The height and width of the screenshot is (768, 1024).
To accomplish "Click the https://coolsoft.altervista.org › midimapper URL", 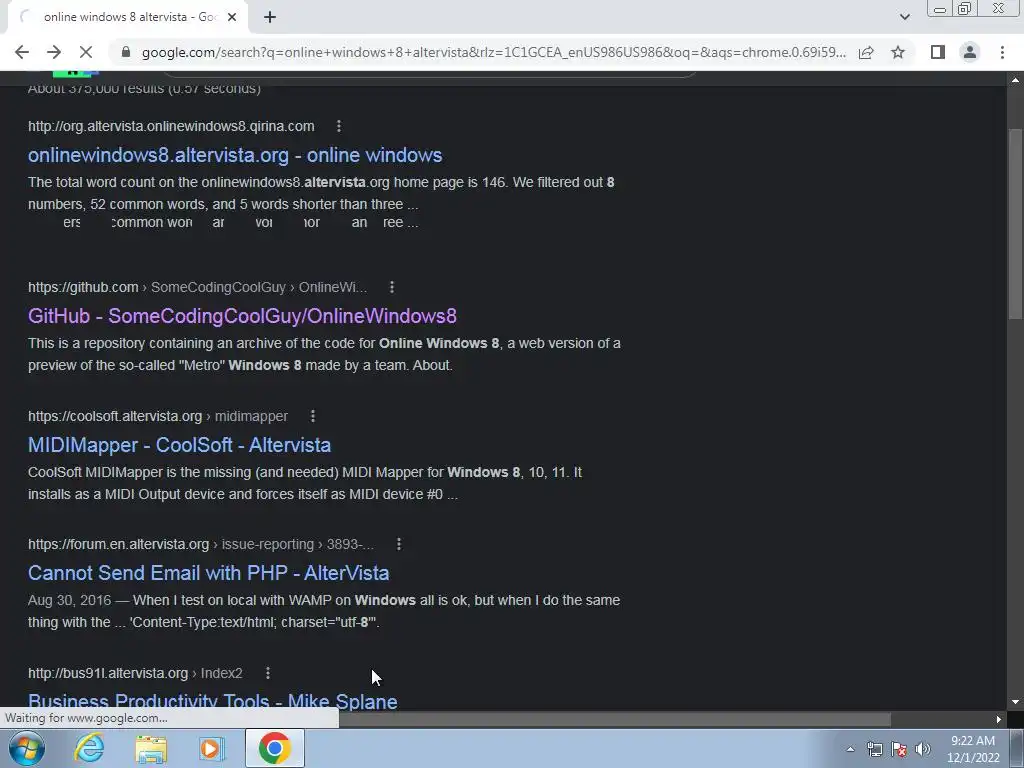I will [x=158, y=416].
